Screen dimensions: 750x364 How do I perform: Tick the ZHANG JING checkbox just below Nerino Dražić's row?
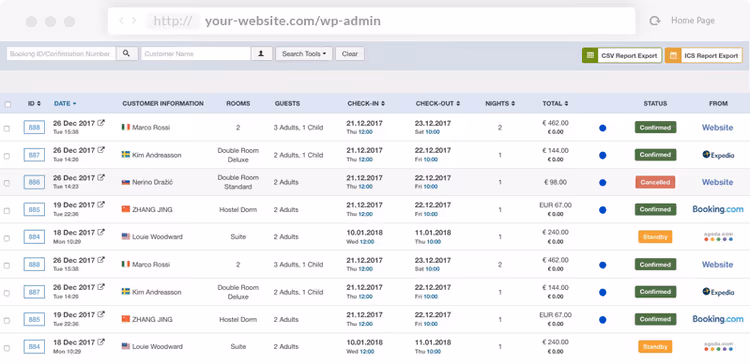(x=7, y=210)
